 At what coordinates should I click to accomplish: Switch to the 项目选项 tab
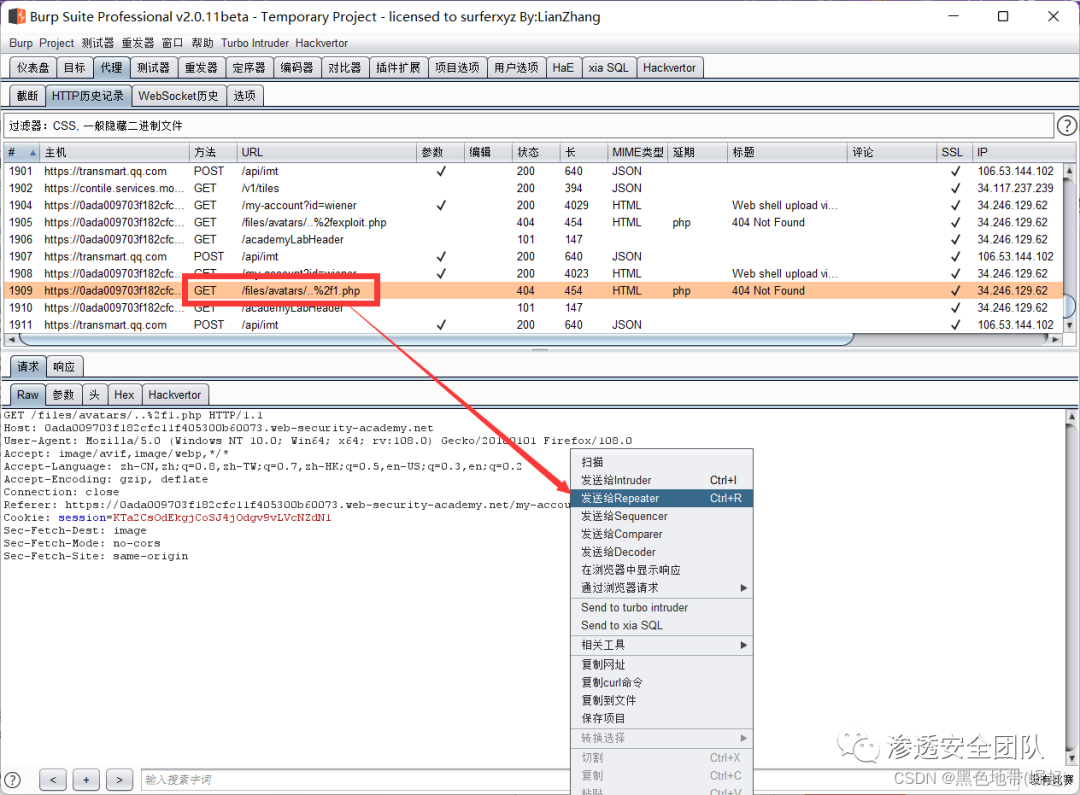click(x=457, y=68)
